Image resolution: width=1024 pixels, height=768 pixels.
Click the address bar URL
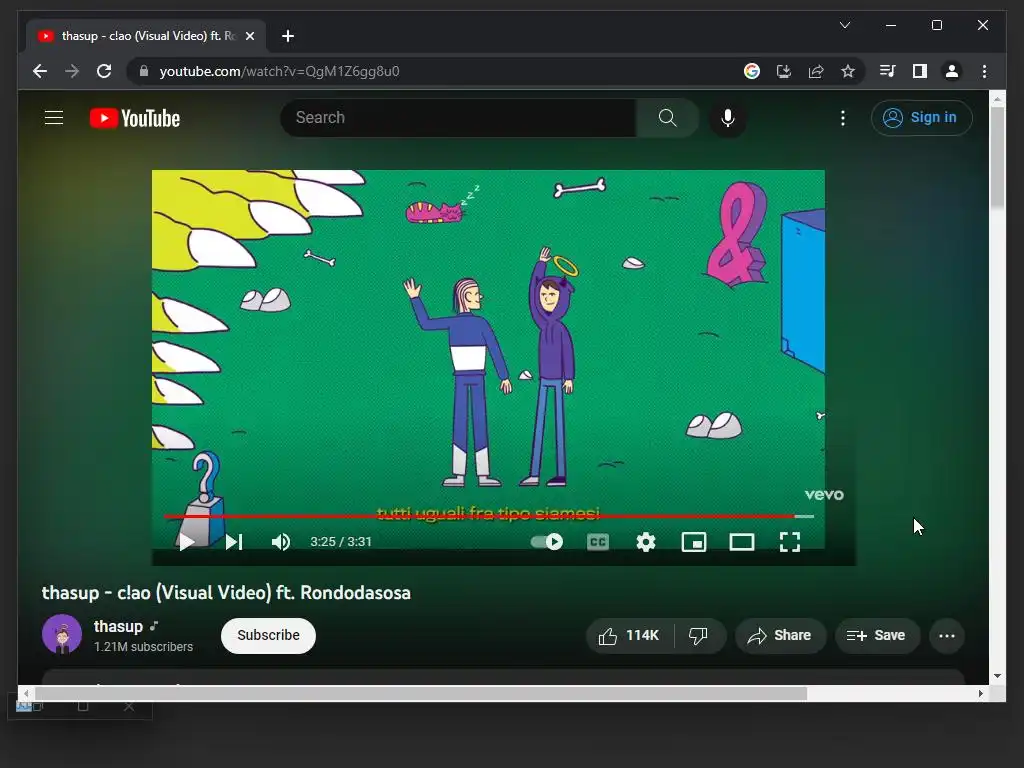tap(280, 71)
